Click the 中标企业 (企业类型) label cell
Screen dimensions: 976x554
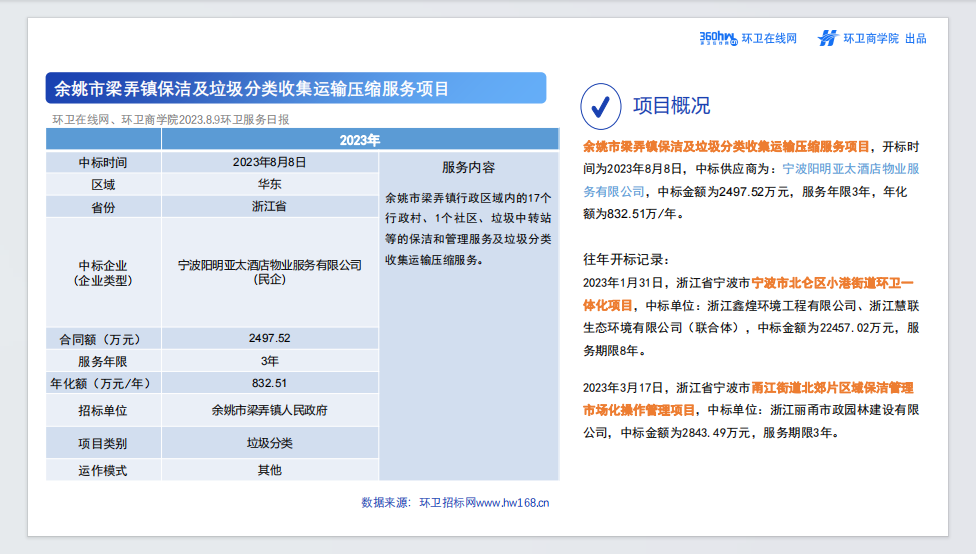103,273
